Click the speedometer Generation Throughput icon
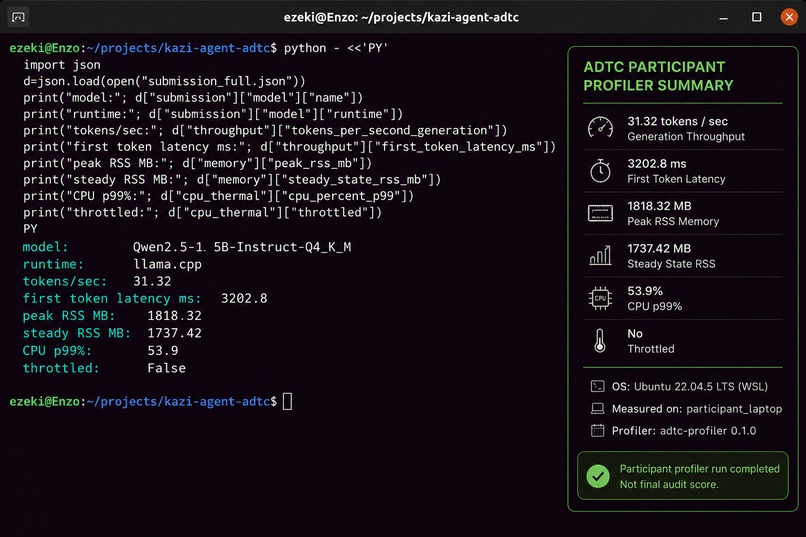Viewport: 806px width, 537px height. 600,128
